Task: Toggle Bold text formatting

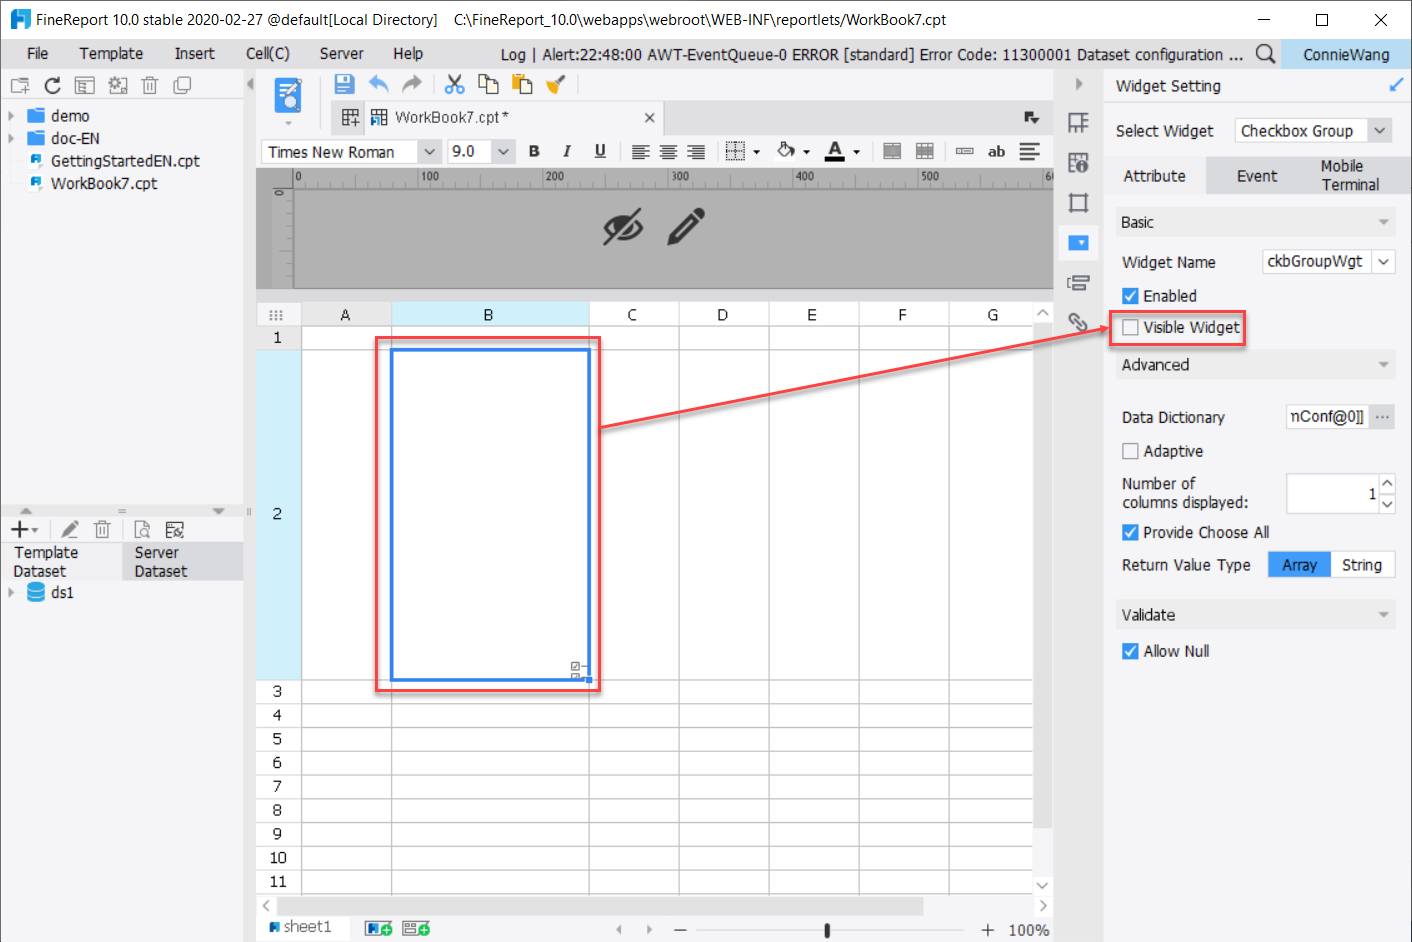Action: pos(534,152)
